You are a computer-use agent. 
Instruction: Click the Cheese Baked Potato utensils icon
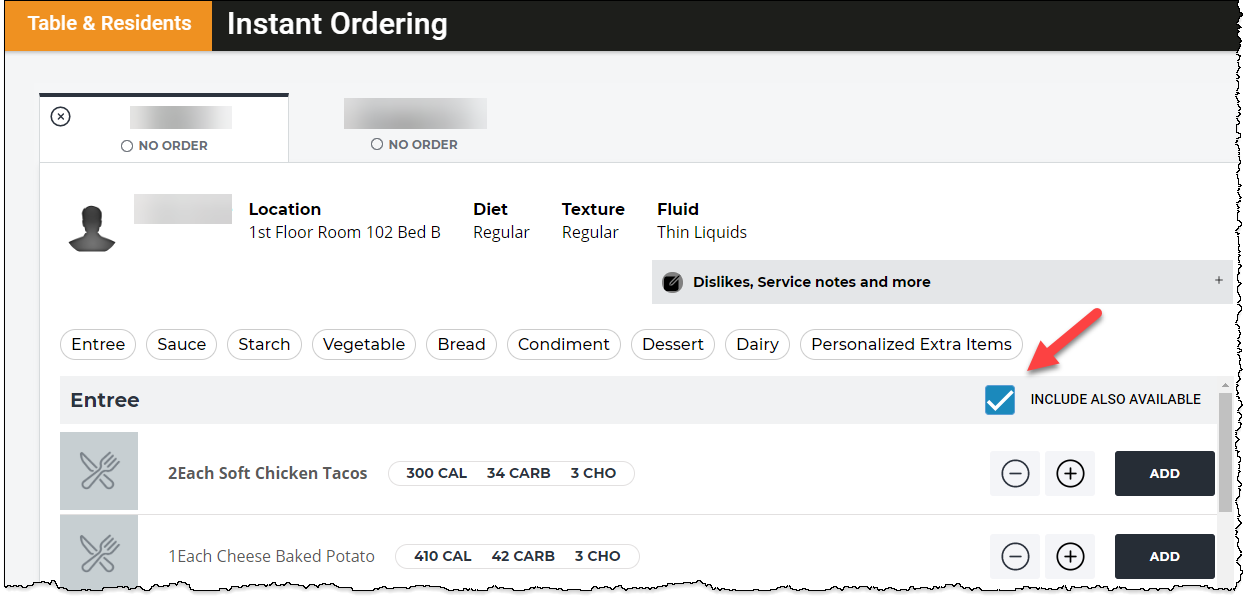coord(99,553)
